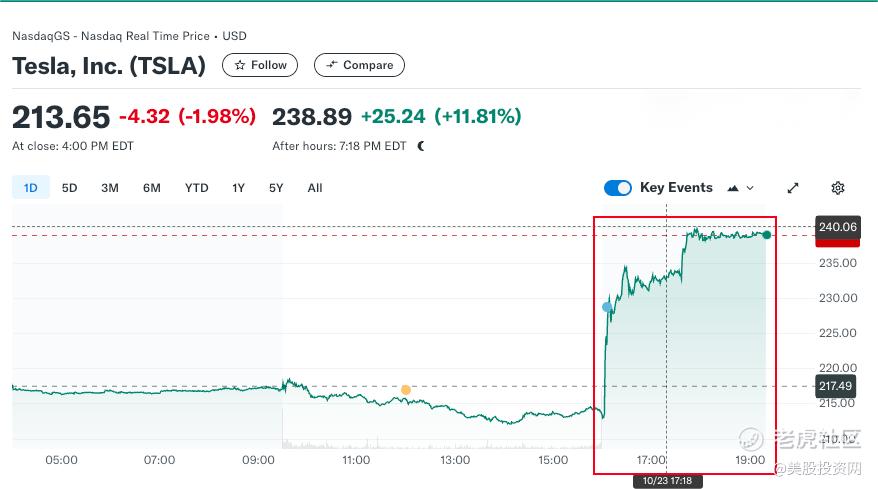Click the 240.06 price label
The image size is (878, 489).
pyautogui.click(x=837, y=227)
